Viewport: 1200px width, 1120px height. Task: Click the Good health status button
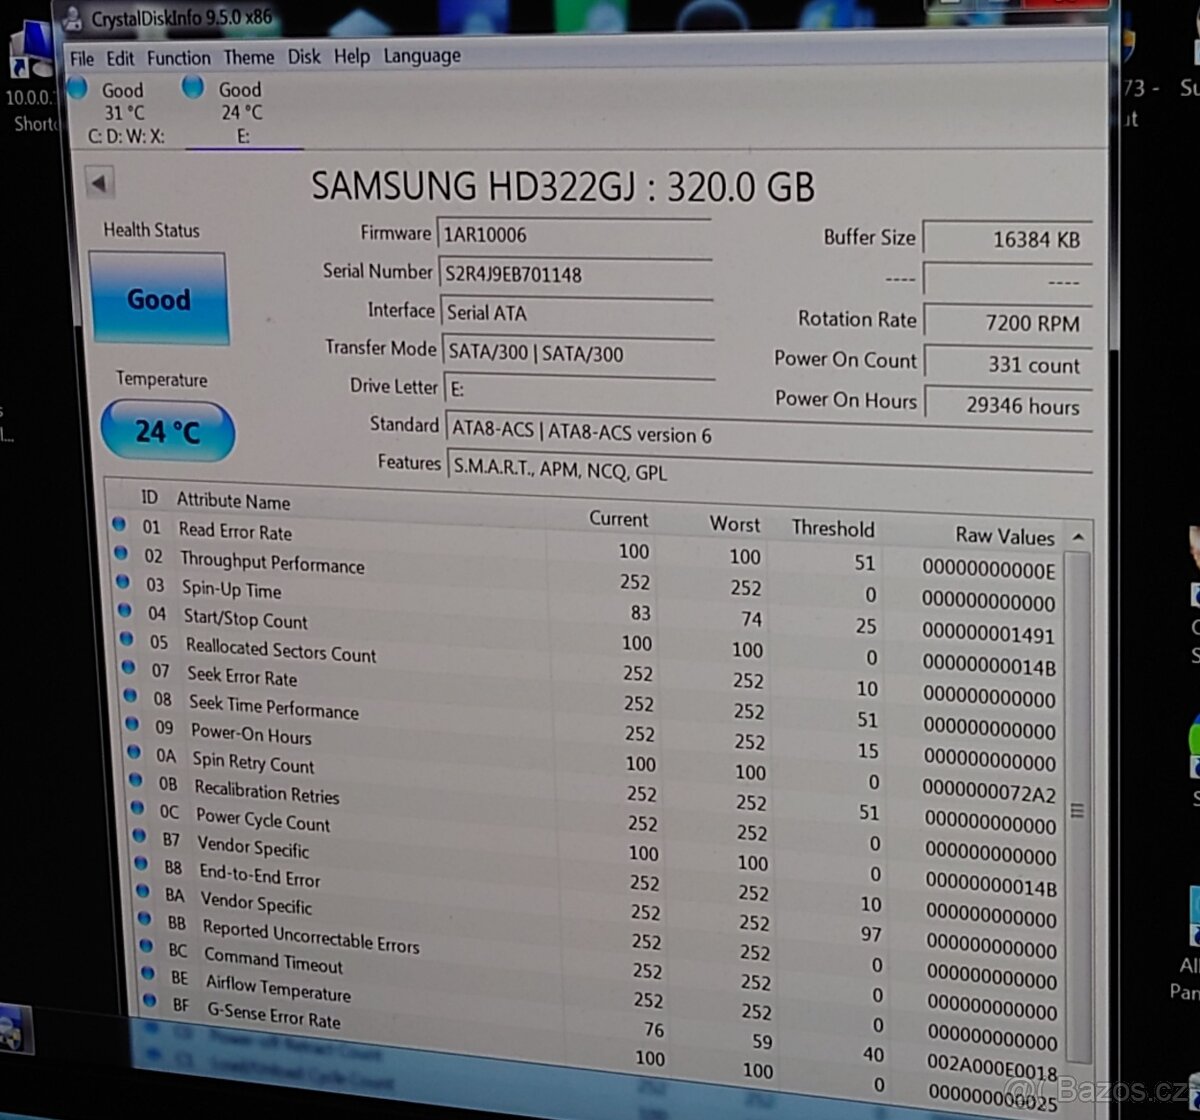(158, 299)
